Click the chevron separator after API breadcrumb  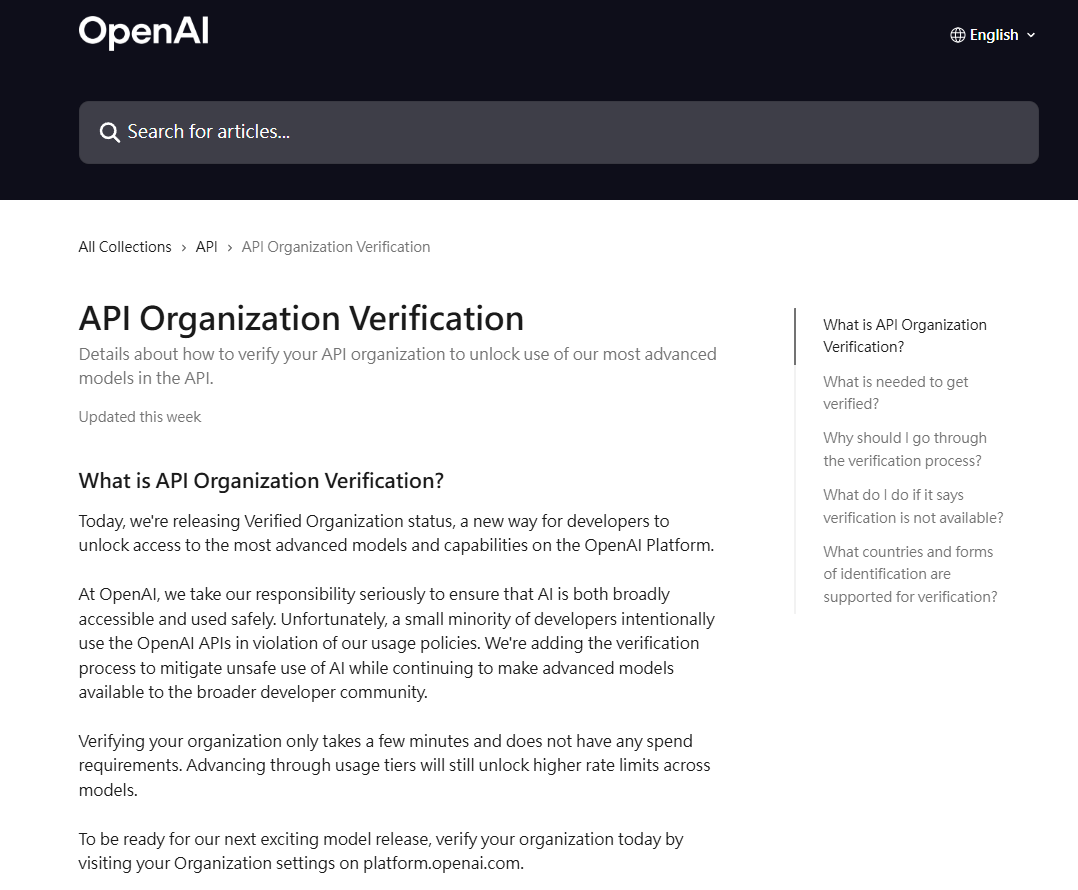230,247
